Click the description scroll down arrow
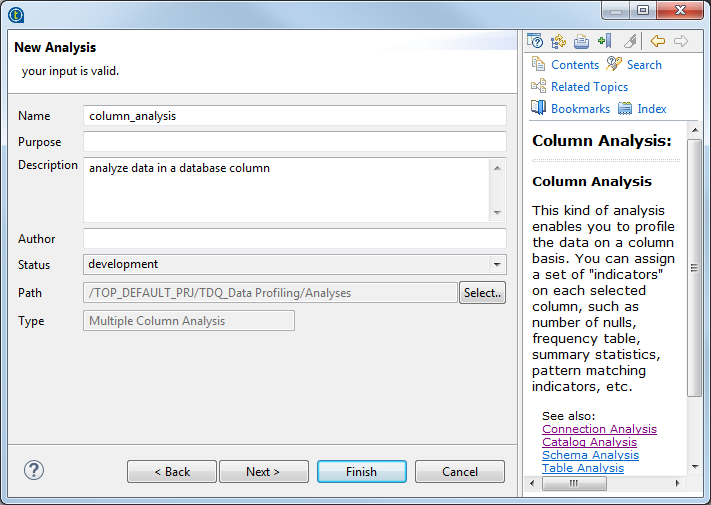Screen dimensions: 711x505 [x=497, y=213]
